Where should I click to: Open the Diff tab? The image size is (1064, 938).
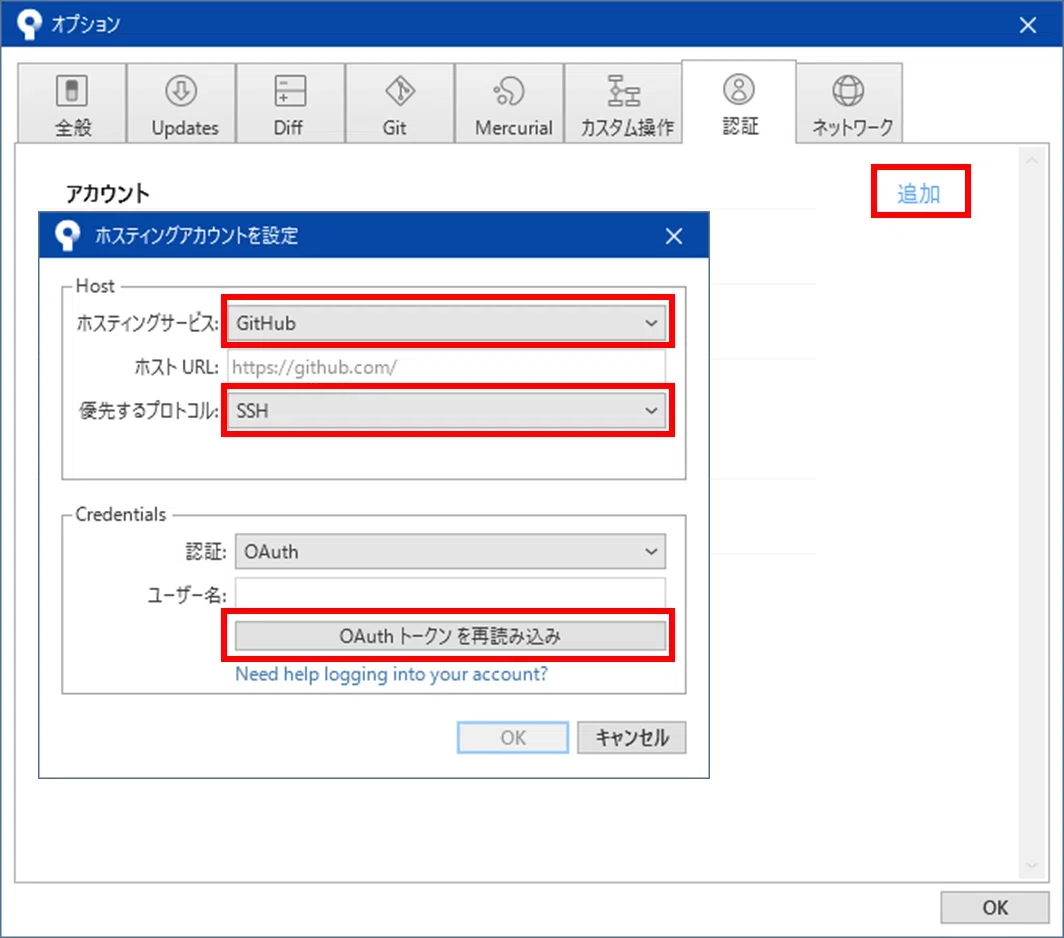(x=290, y=104)
